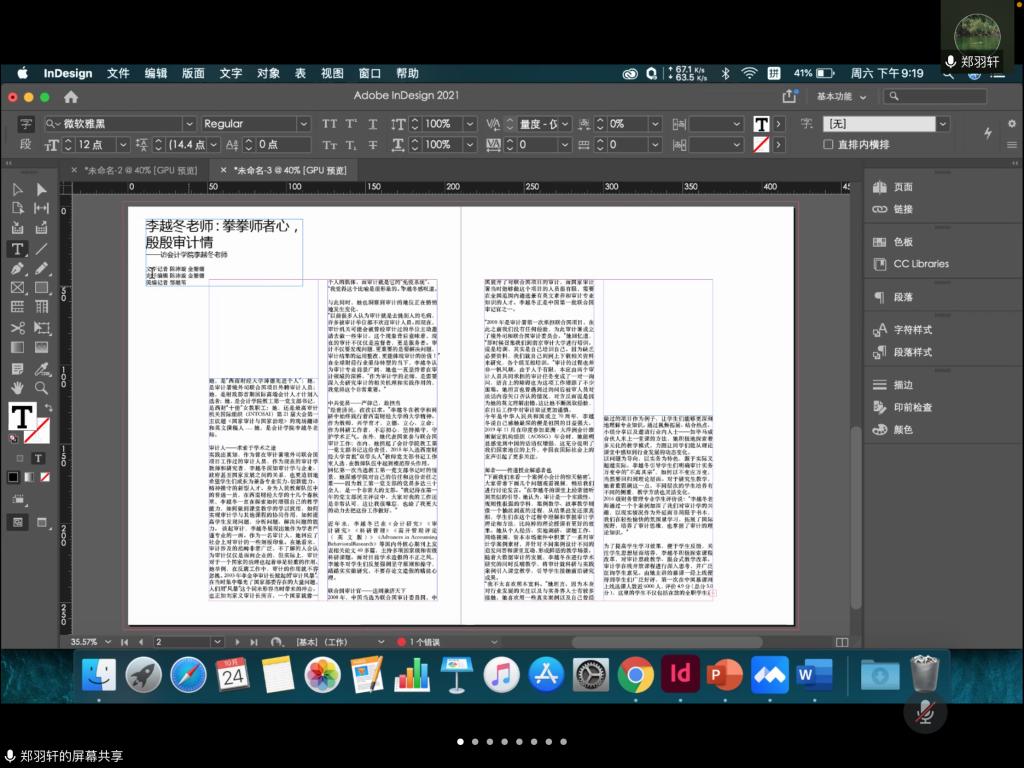Viewport: 1024px width, 768px height.
Task: Enable the 直排内横排 checkbox
Action: 828,145
